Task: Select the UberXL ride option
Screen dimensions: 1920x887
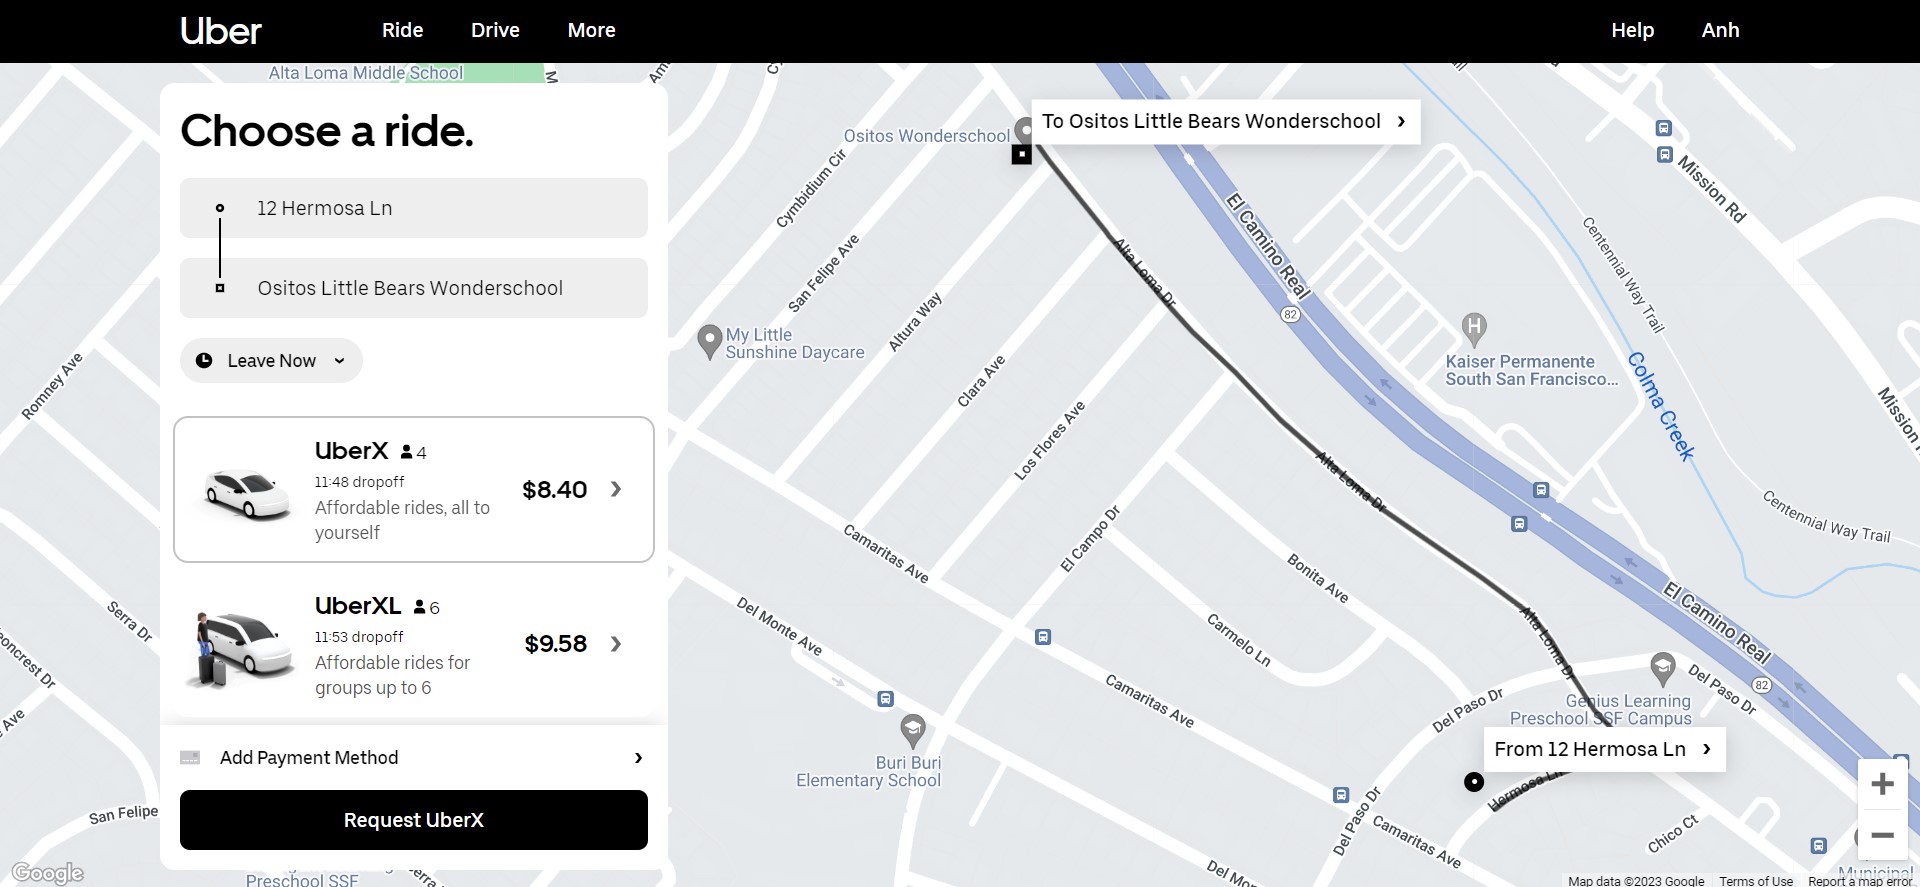Action: click(414, 645)
